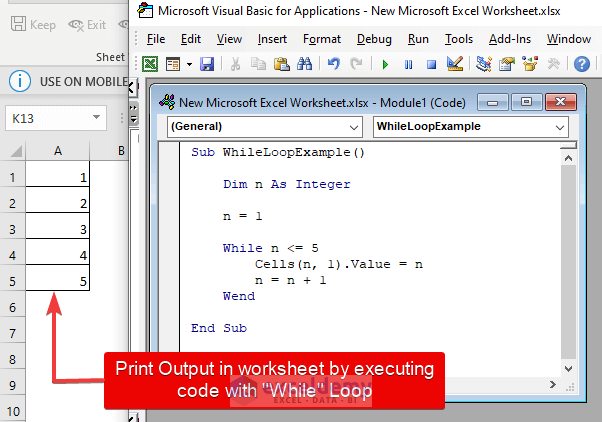Click the code window scroll down arrow
The width and height of the screenshot is (602, 422).
coord(569,369)
